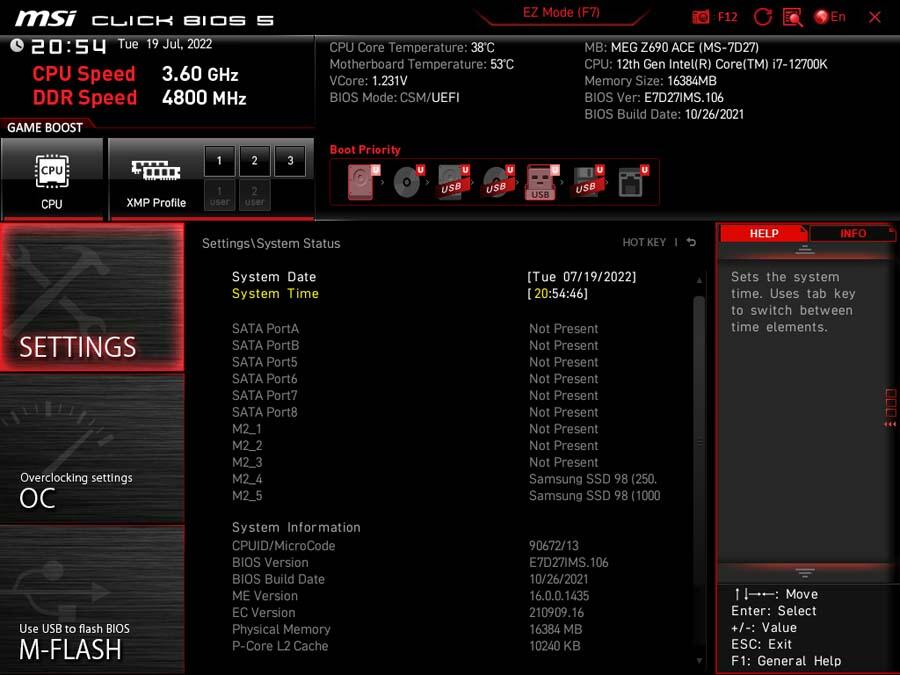This screenshot has height=675, width=900.
Task: Open the HOT KEY list
Action: click(644, 242)
